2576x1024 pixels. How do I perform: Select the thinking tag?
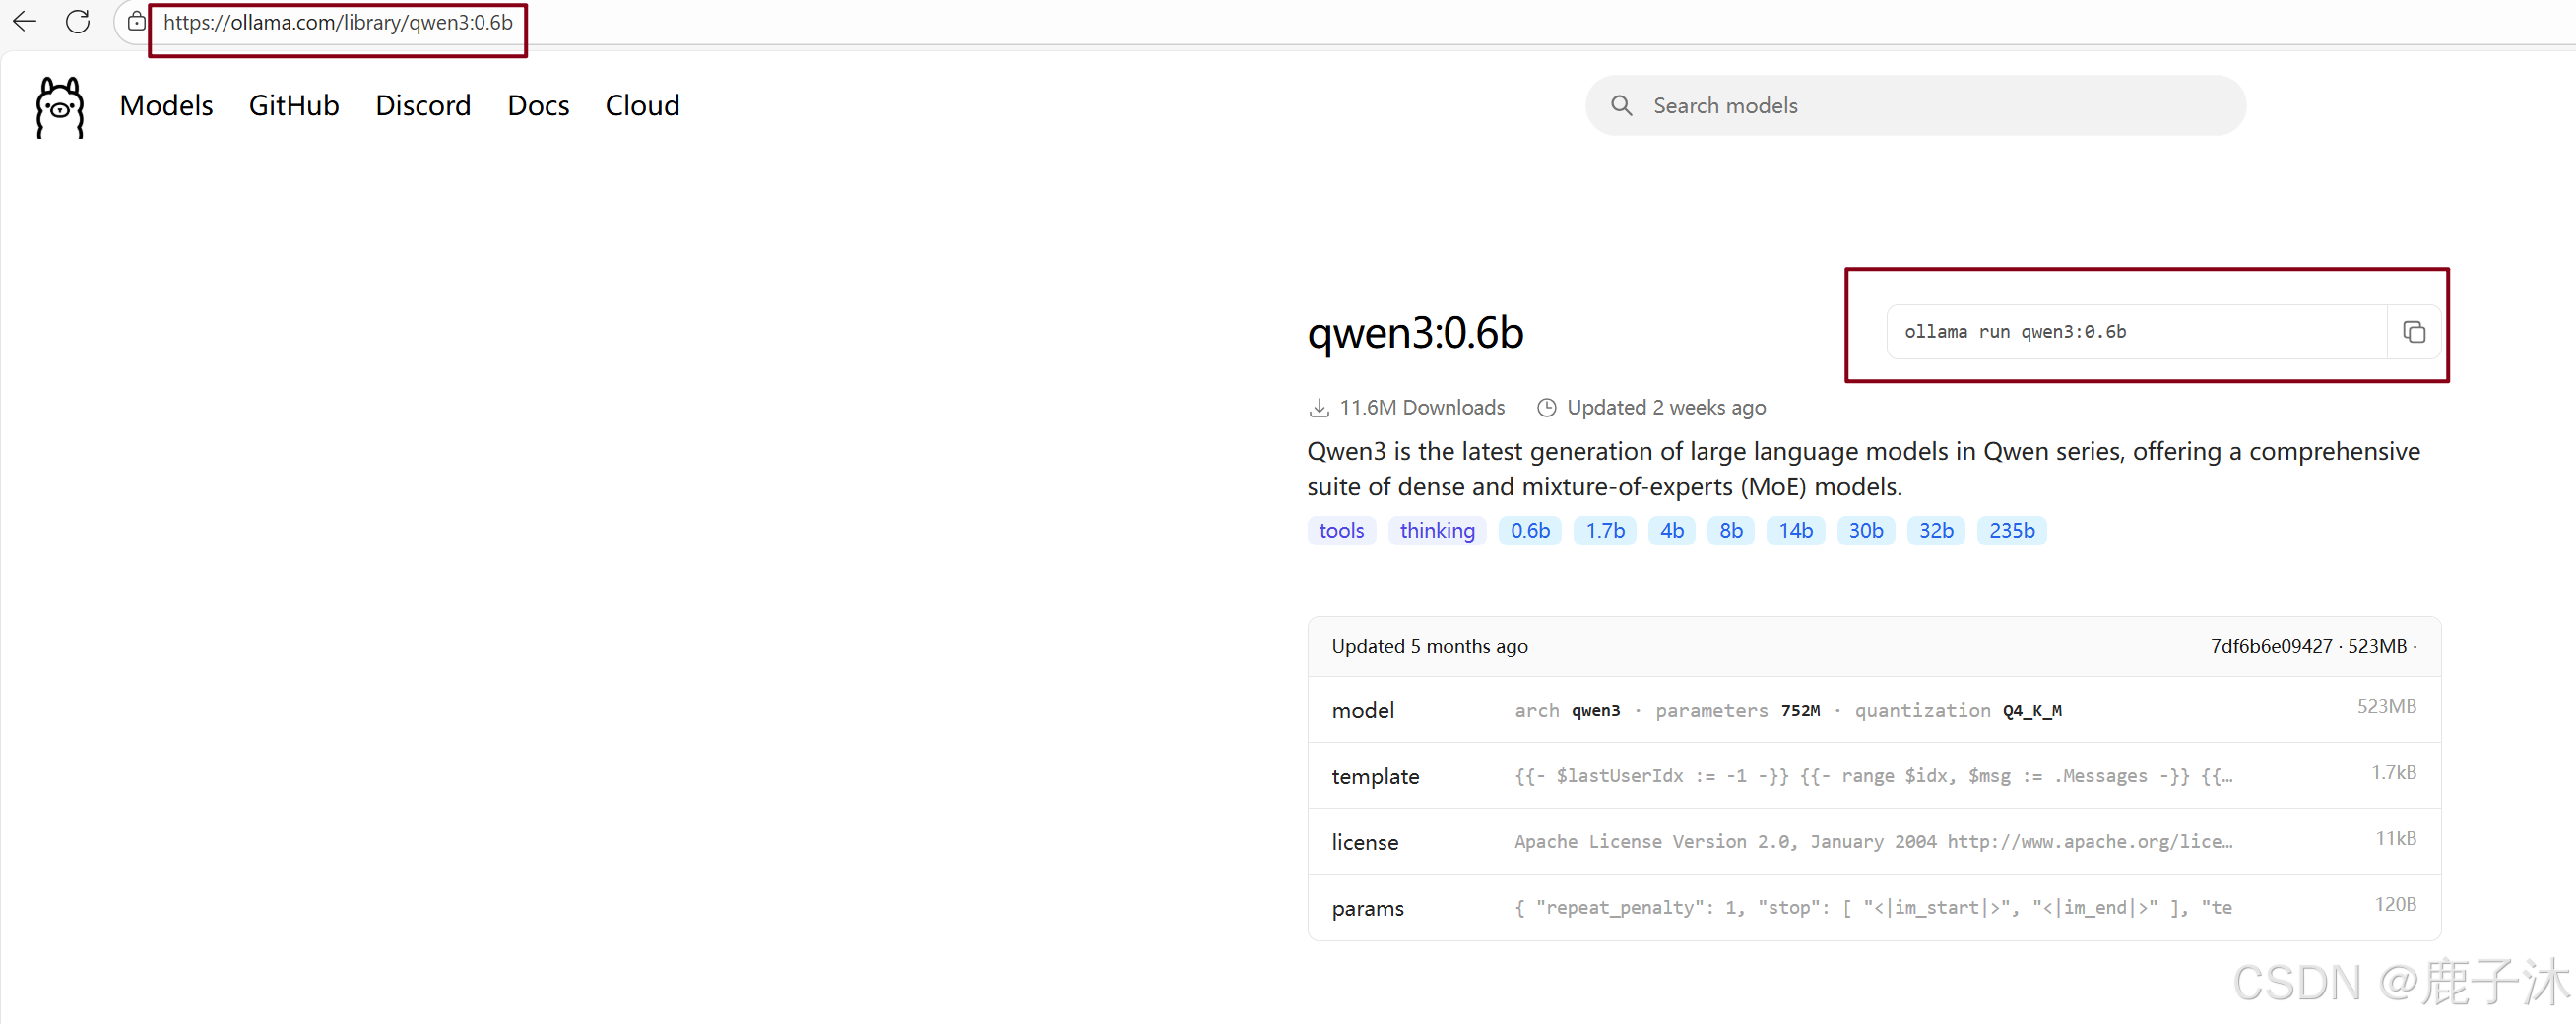(1437, 530)
